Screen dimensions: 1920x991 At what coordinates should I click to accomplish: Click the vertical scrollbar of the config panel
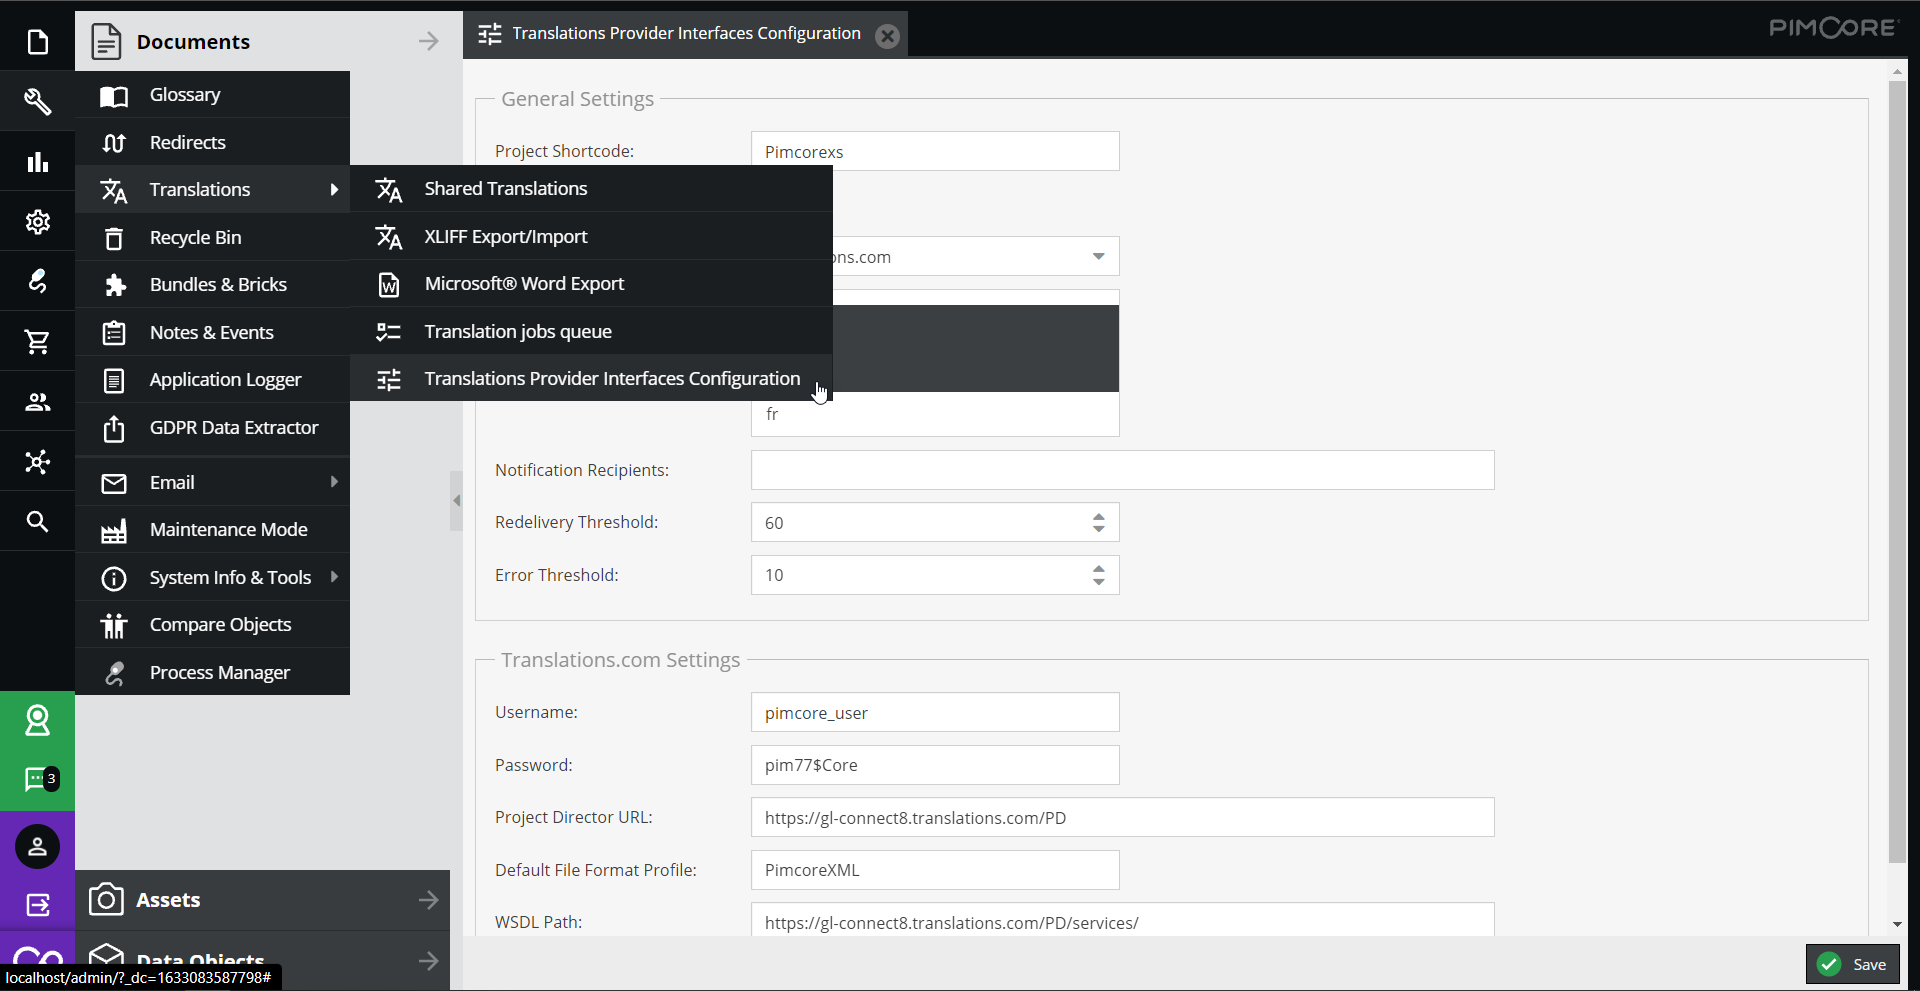pos(1897,471)
